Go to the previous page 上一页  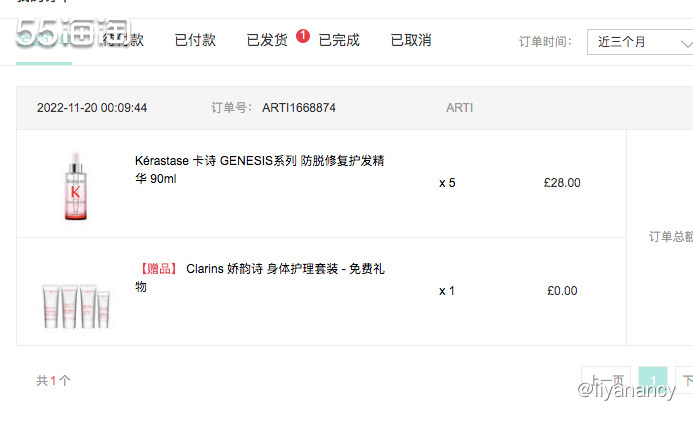605,380
